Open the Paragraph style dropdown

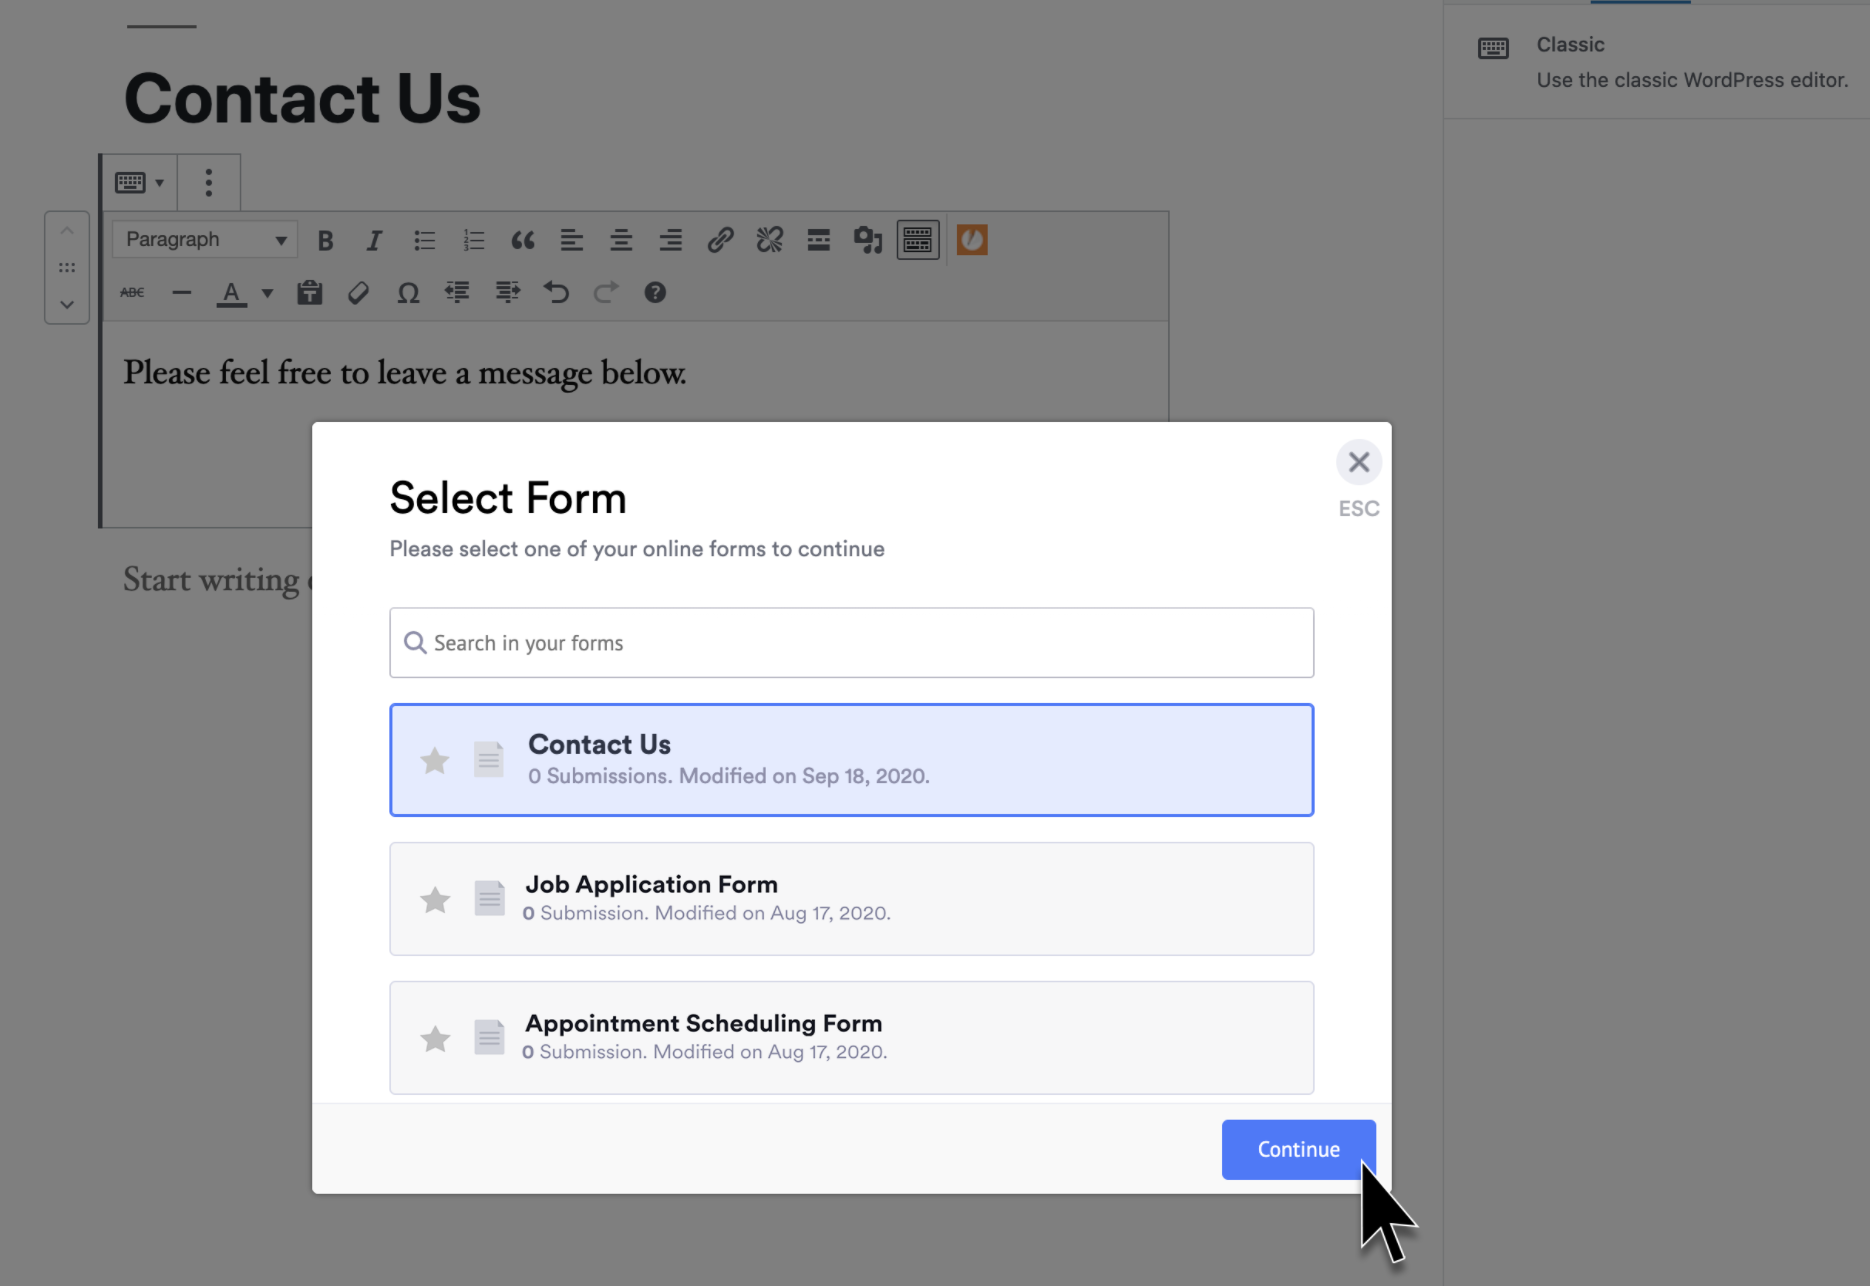point(204,239)
